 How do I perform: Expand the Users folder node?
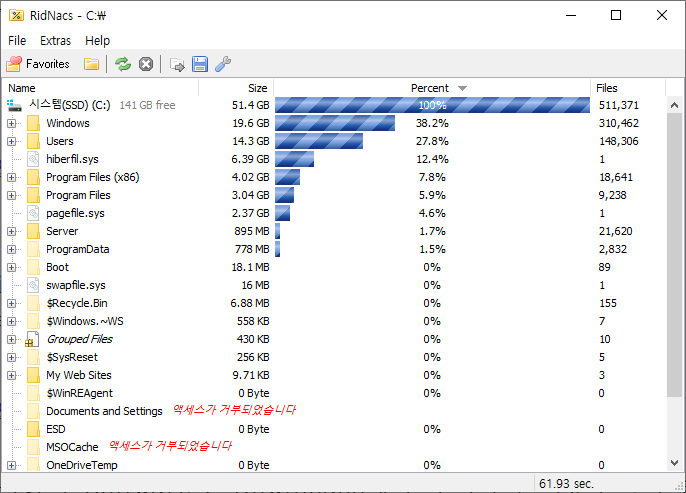[11, 141]
